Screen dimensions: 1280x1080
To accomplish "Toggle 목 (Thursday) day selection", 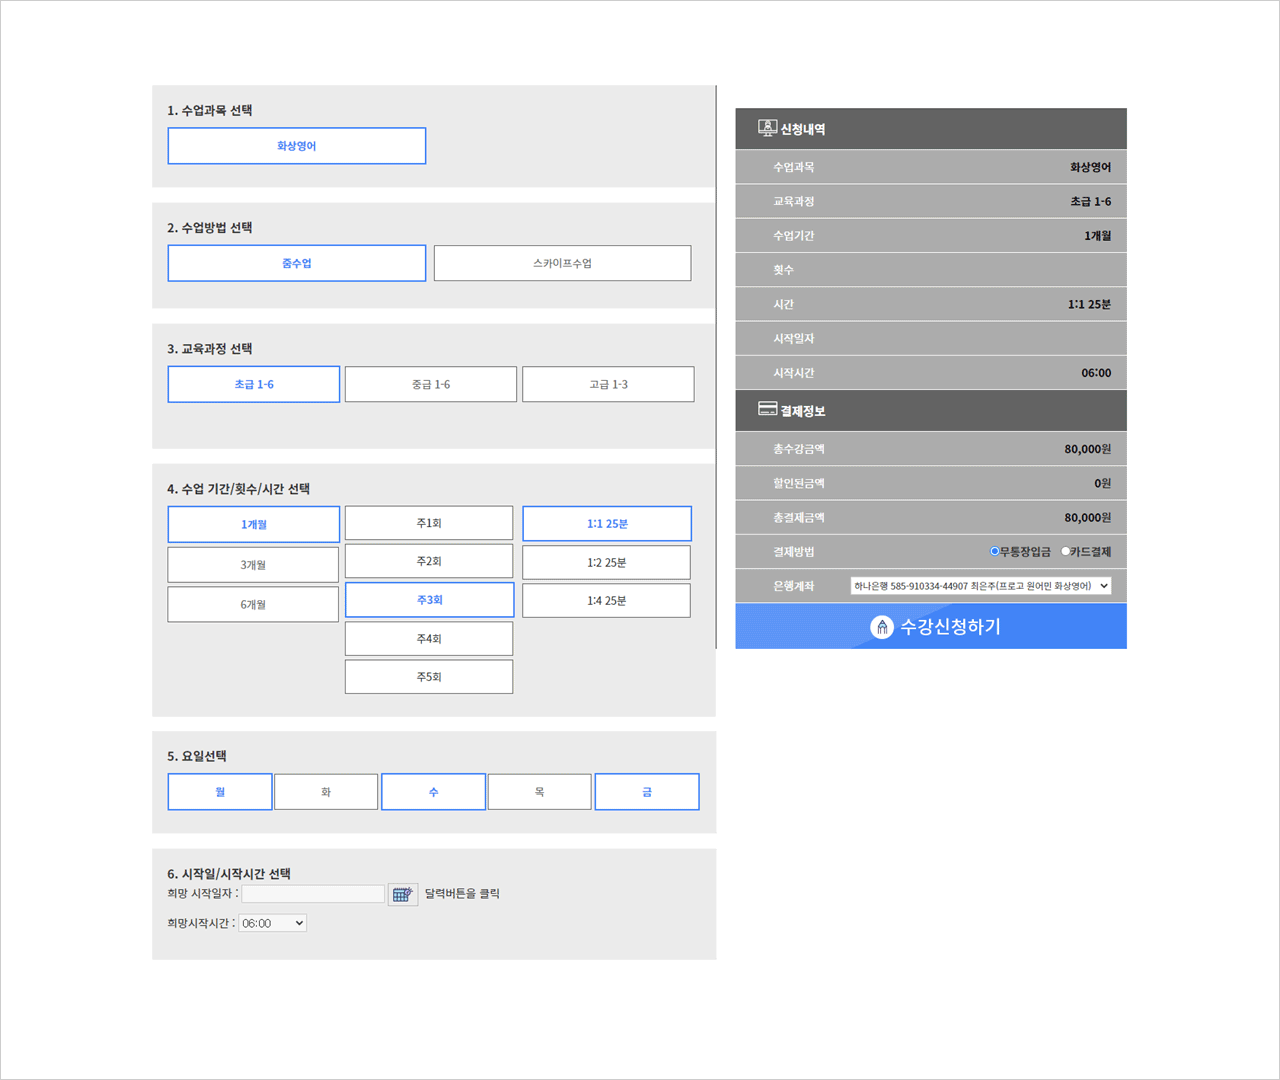I will click(x=540, y=792).
